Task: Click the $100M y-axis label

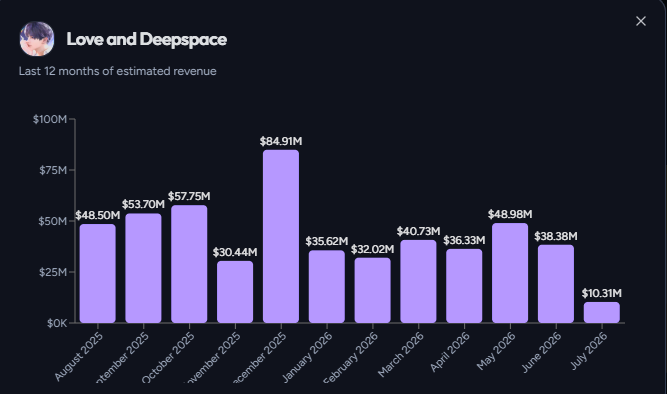Action: click(x=50, y=119)
